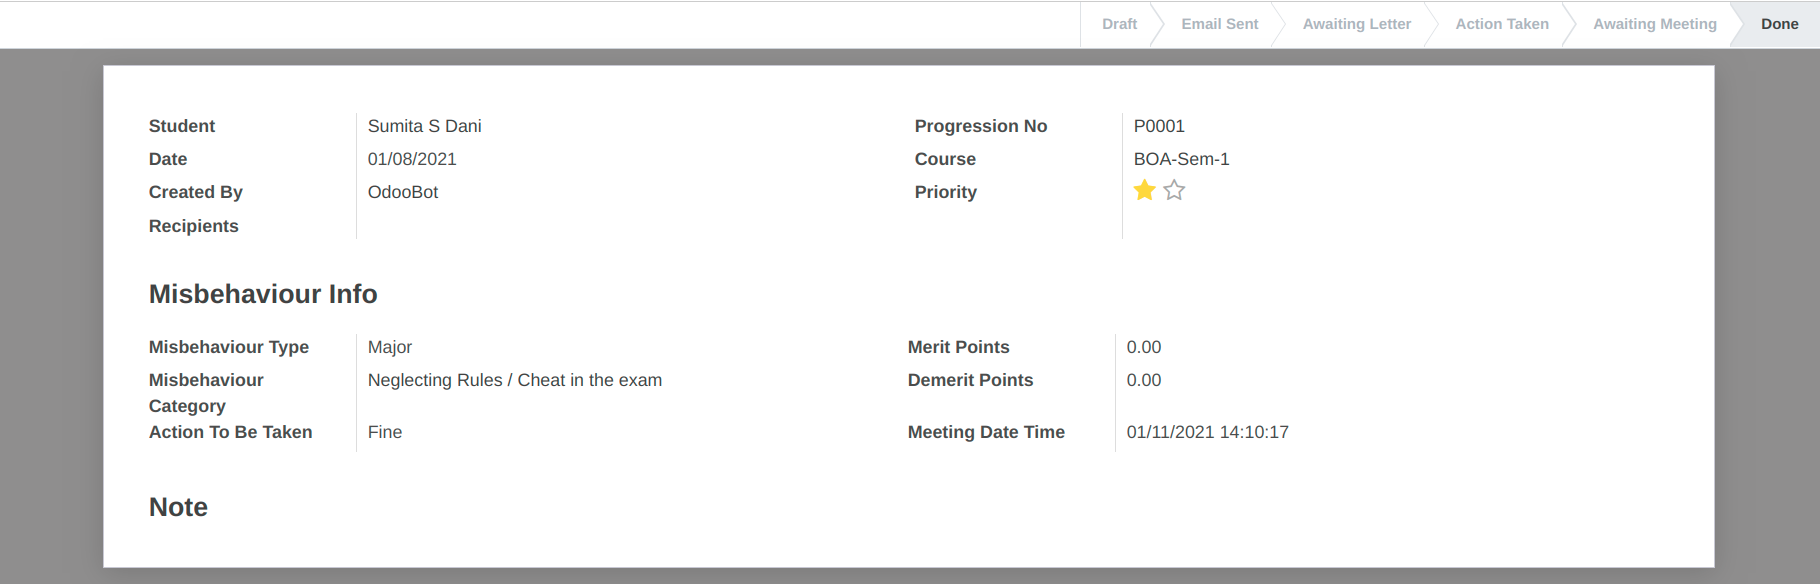This screenshot has width=1820, height=584.
Task: Click the Merit Points value
Action: tap(1143, 347)
